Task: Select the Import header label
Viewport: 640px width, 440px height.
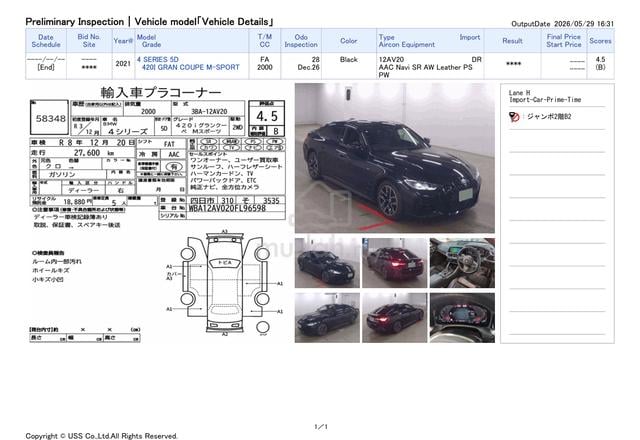Action: point(470,37)
